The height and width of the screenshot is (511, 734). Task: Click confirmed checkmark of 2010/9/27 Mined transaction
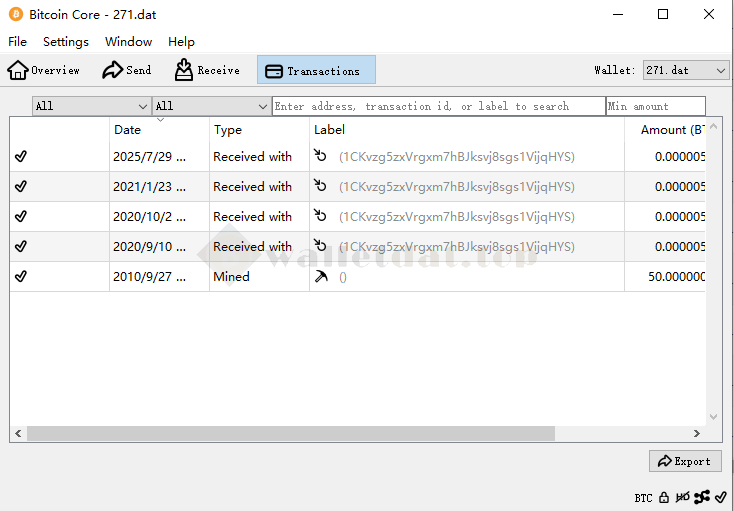pos(21,277)
